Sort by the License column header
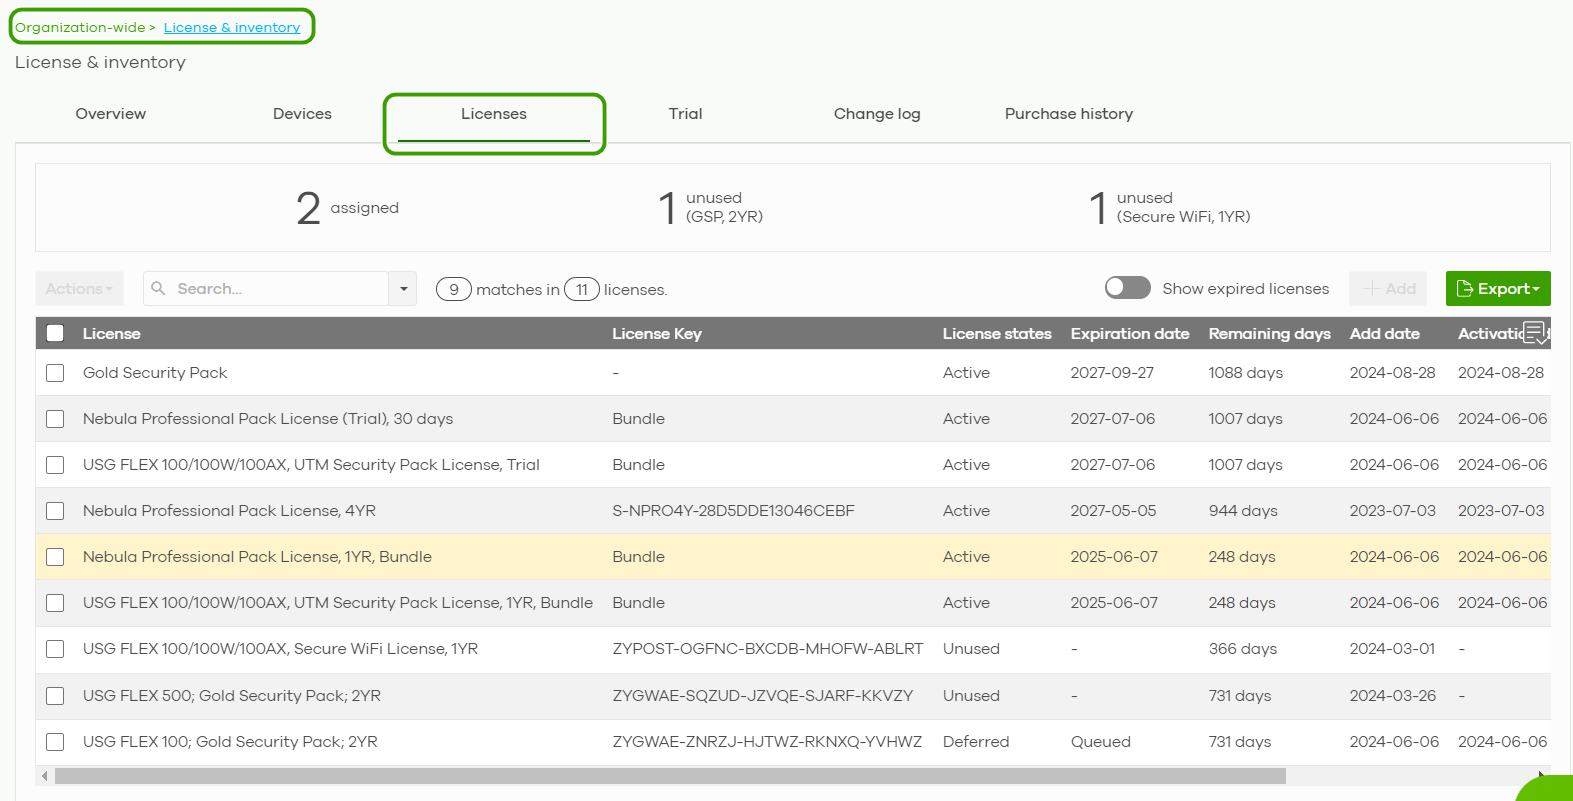Viewport: 1573px width, 801px height. pyautogui.click(x=112, y=333)
